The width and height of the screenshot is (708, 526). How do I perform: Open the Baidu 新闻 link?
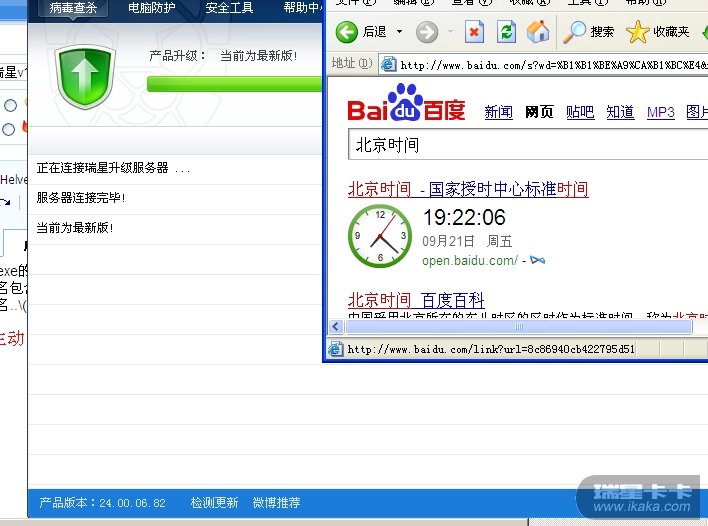tap(498, 112)
